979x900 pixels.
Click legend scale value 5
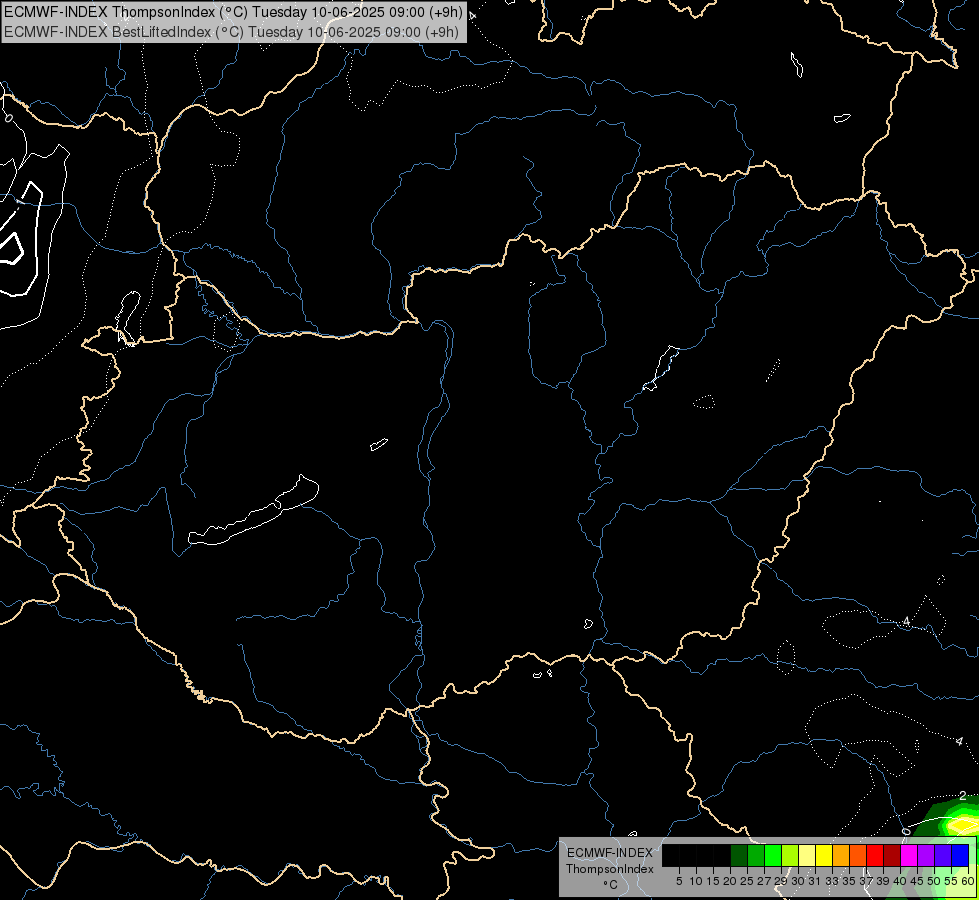[x=679, y=881]
